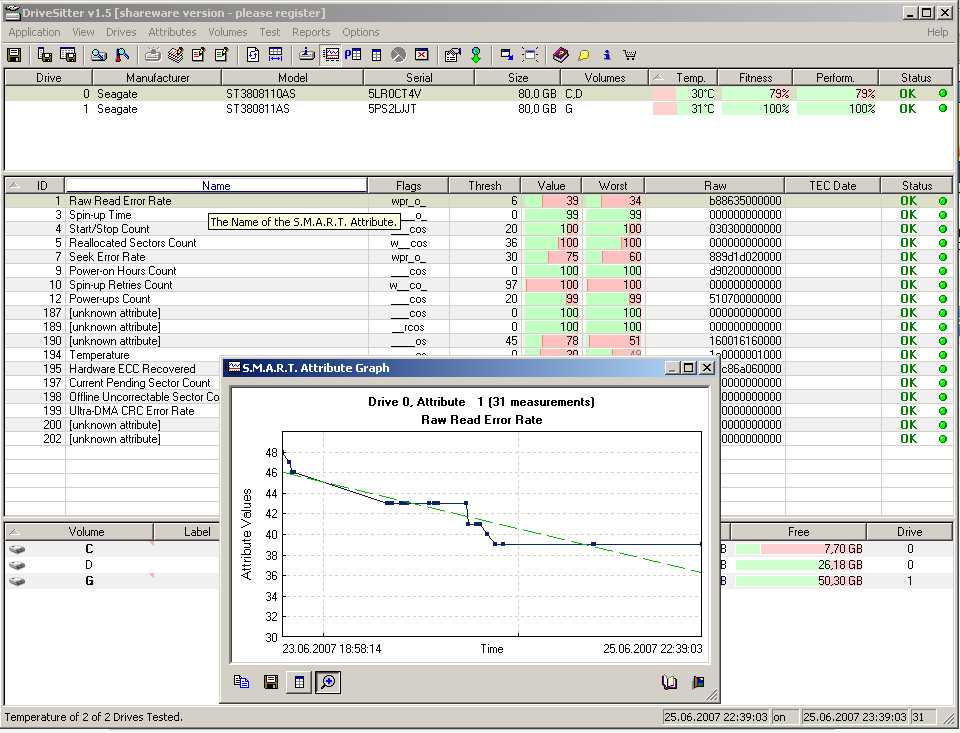The image size is (960, 733).
Task: Open the Application menu
Action: pos(34,32)
